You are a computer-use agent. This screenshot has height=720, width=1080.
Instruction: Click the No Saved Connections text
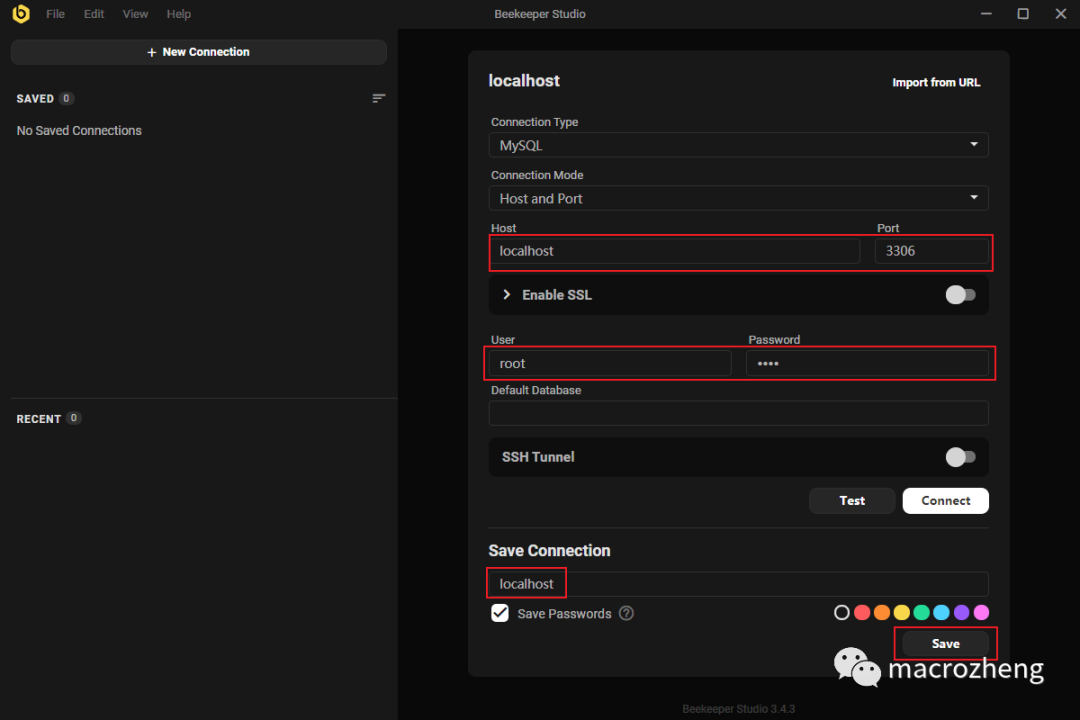79,131
